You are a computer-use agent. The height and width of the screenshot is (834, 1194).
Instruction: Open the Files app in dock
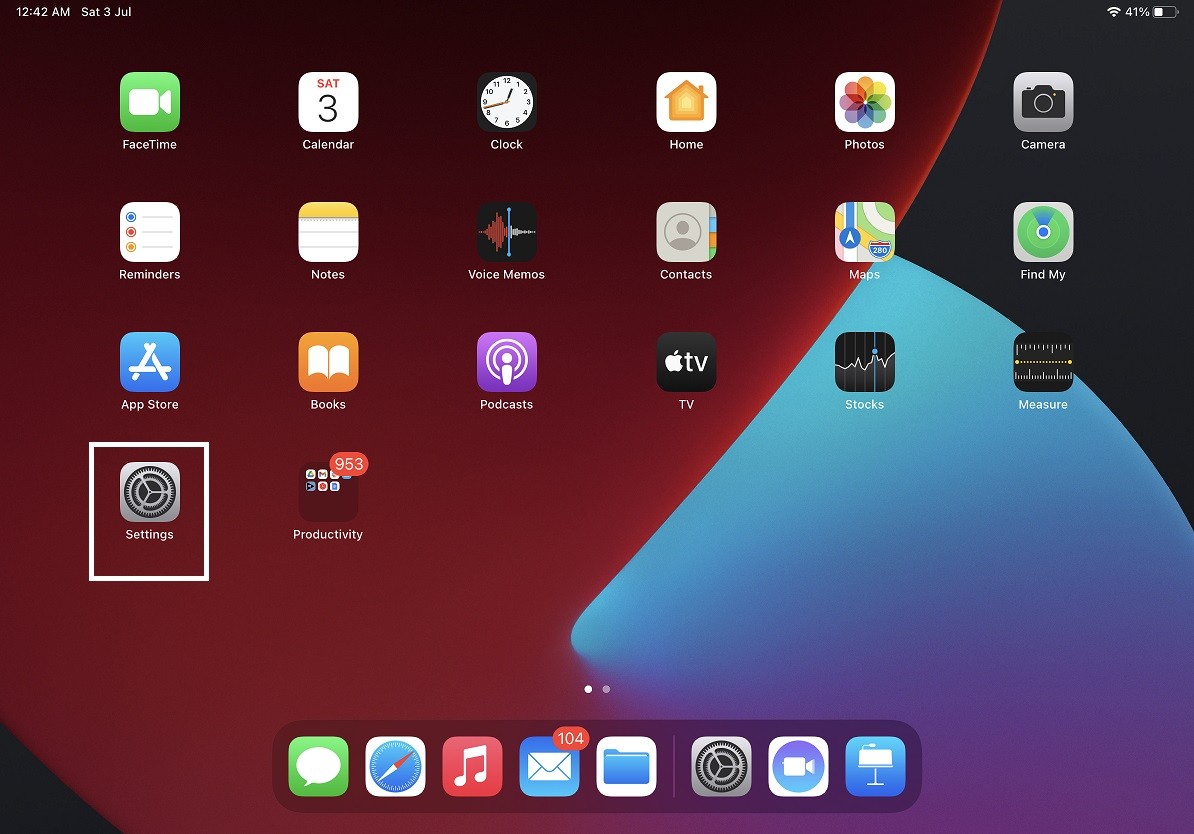pyautogui.click(x=626, y=766)
